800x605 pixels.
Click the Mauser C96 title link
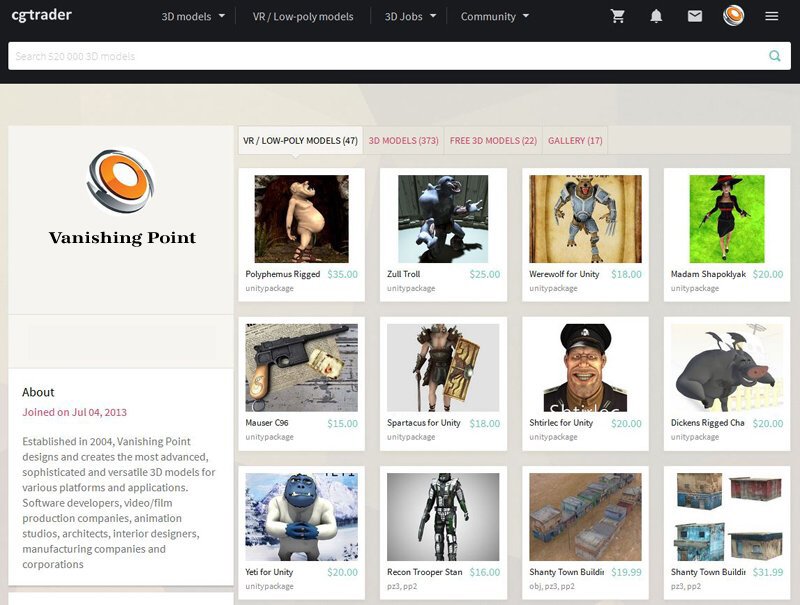(267, 423)
